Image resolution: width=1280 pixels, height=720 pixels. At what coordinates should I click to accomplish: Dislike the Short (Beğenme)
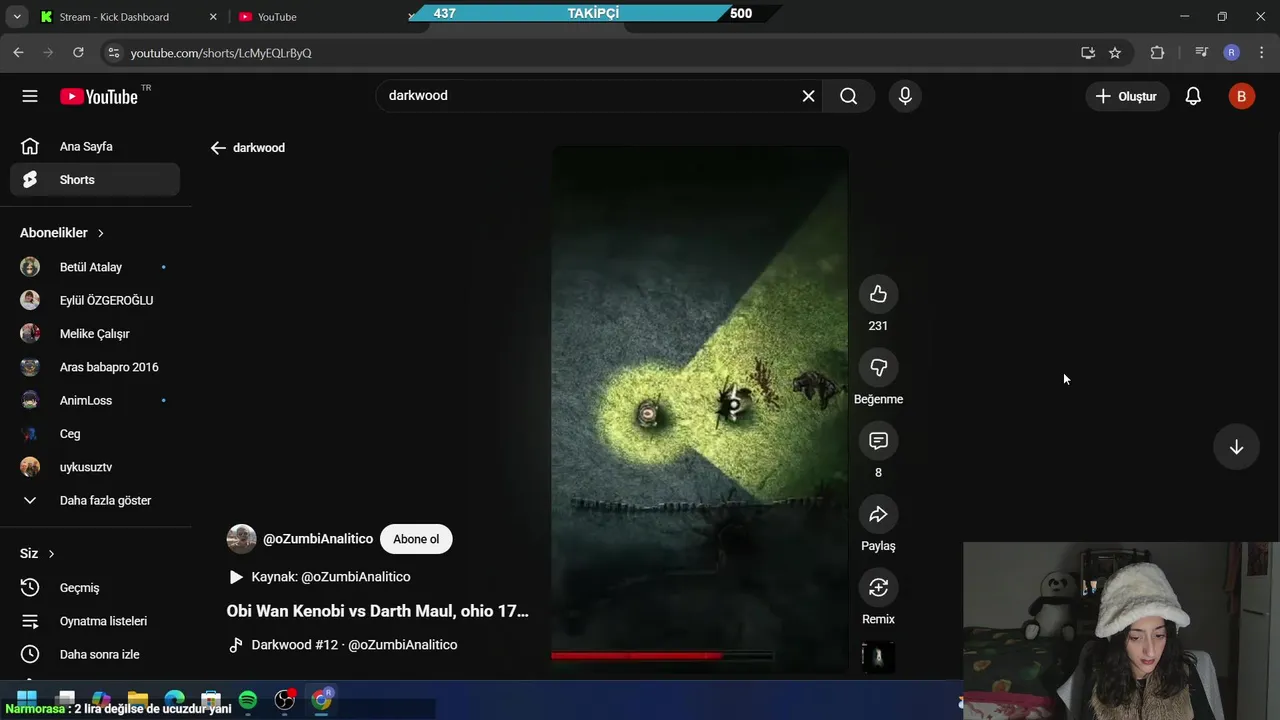878,368
